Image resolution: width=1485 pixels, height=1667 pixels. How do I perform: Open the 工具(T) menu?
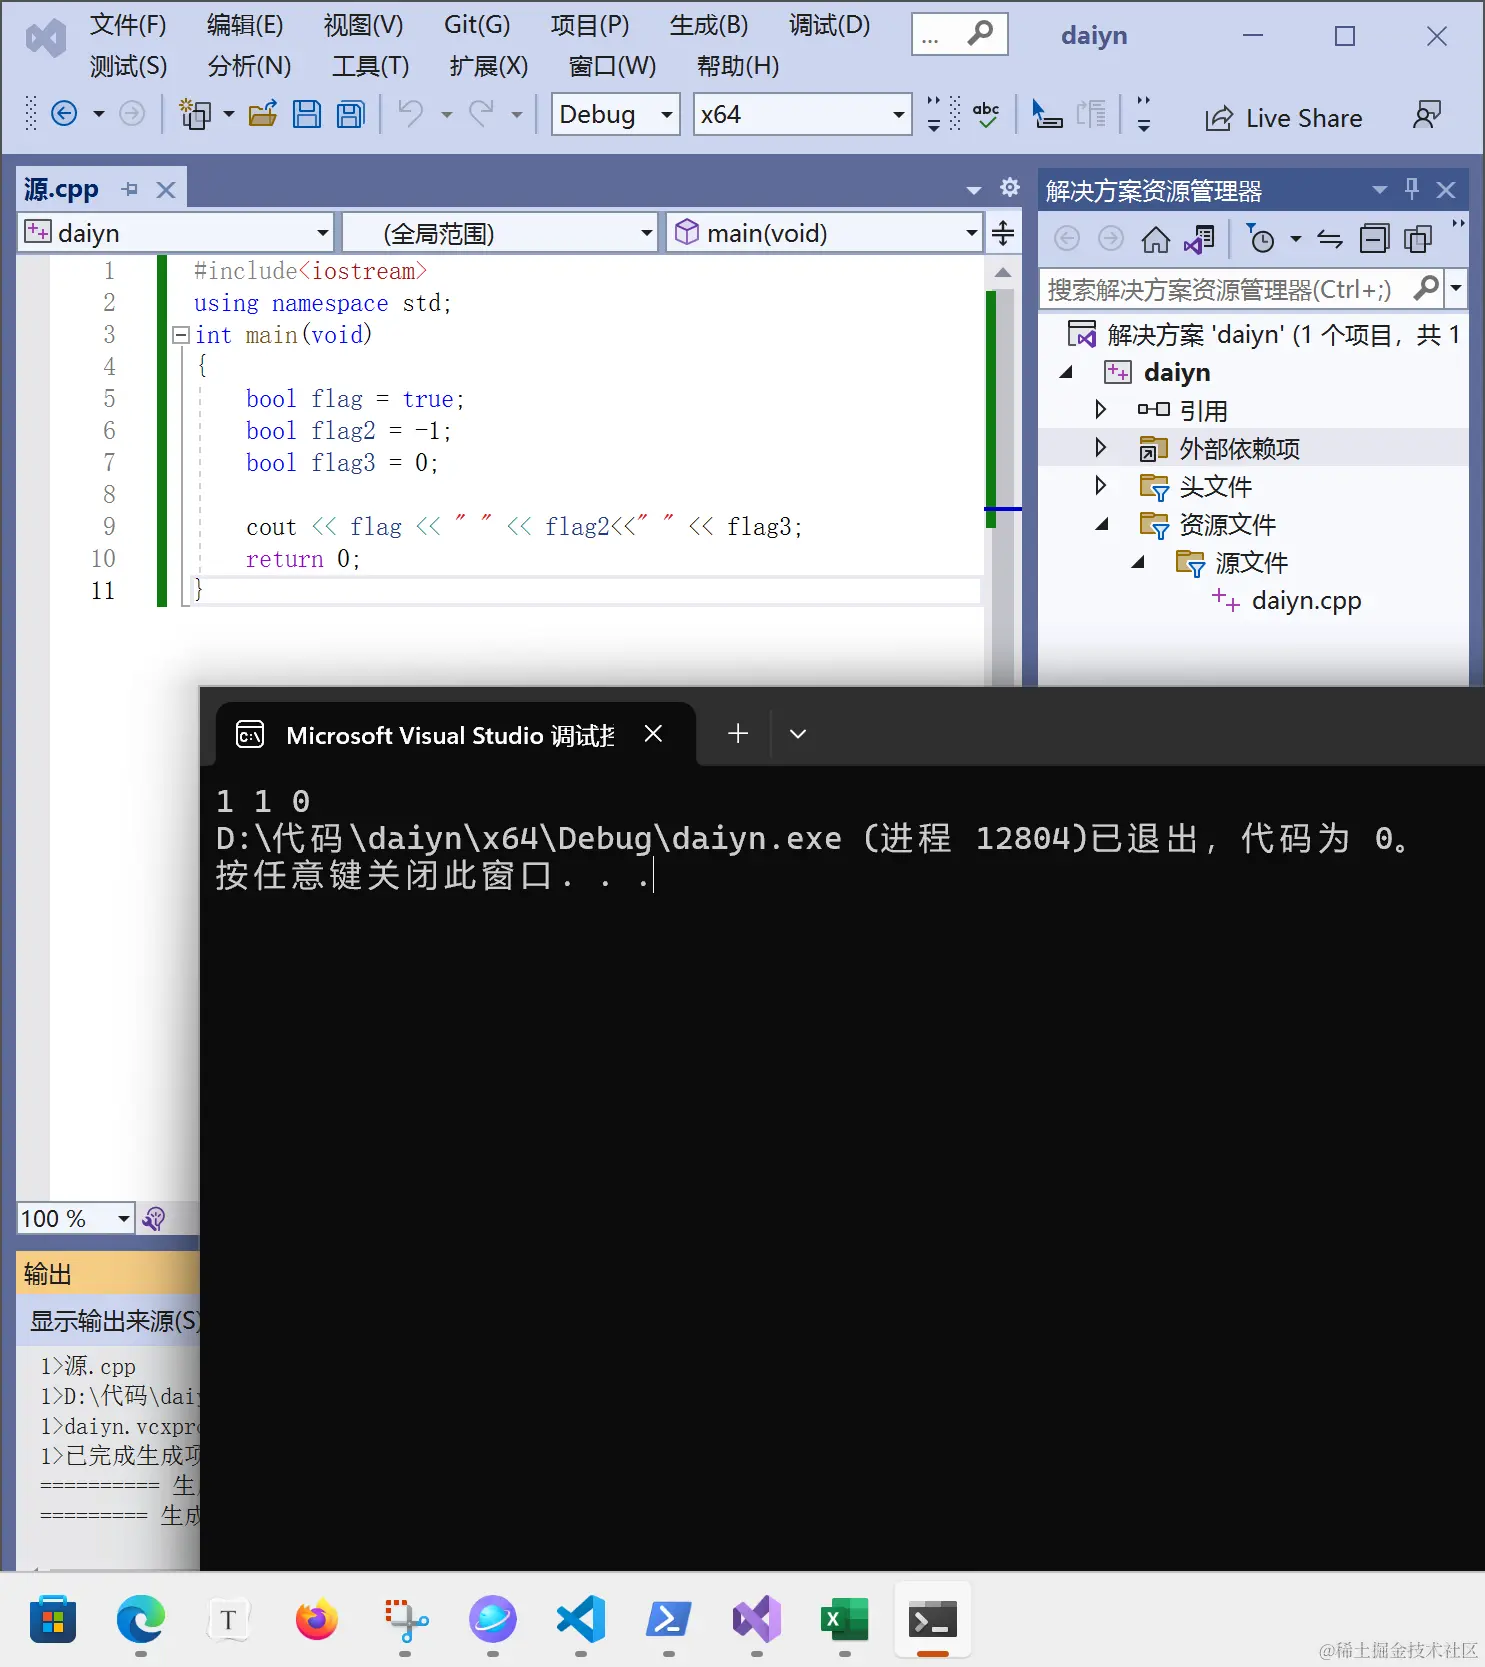point(371,66)
